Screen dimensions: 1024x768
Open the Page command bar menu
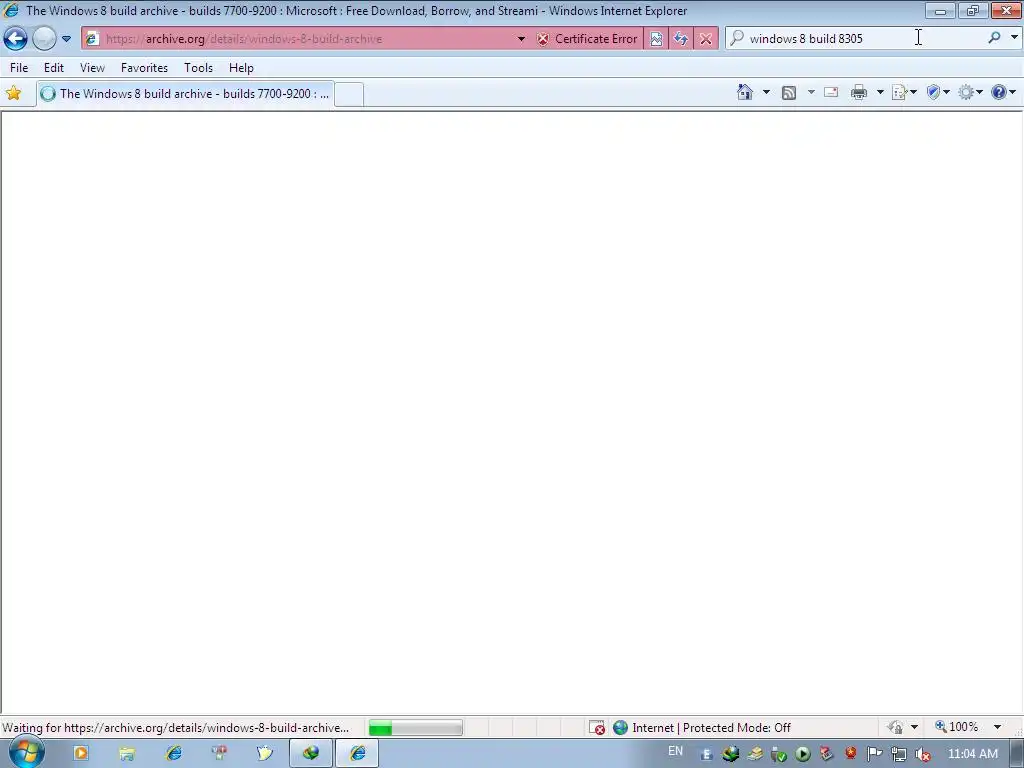pyautogui.click(x=904, y=93)
